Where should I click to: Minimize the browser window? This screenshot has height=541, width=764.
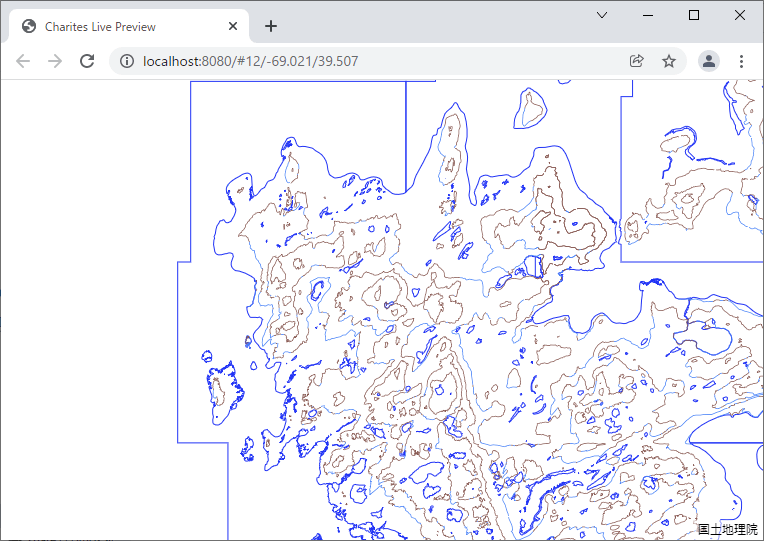(x=648, y=15)
